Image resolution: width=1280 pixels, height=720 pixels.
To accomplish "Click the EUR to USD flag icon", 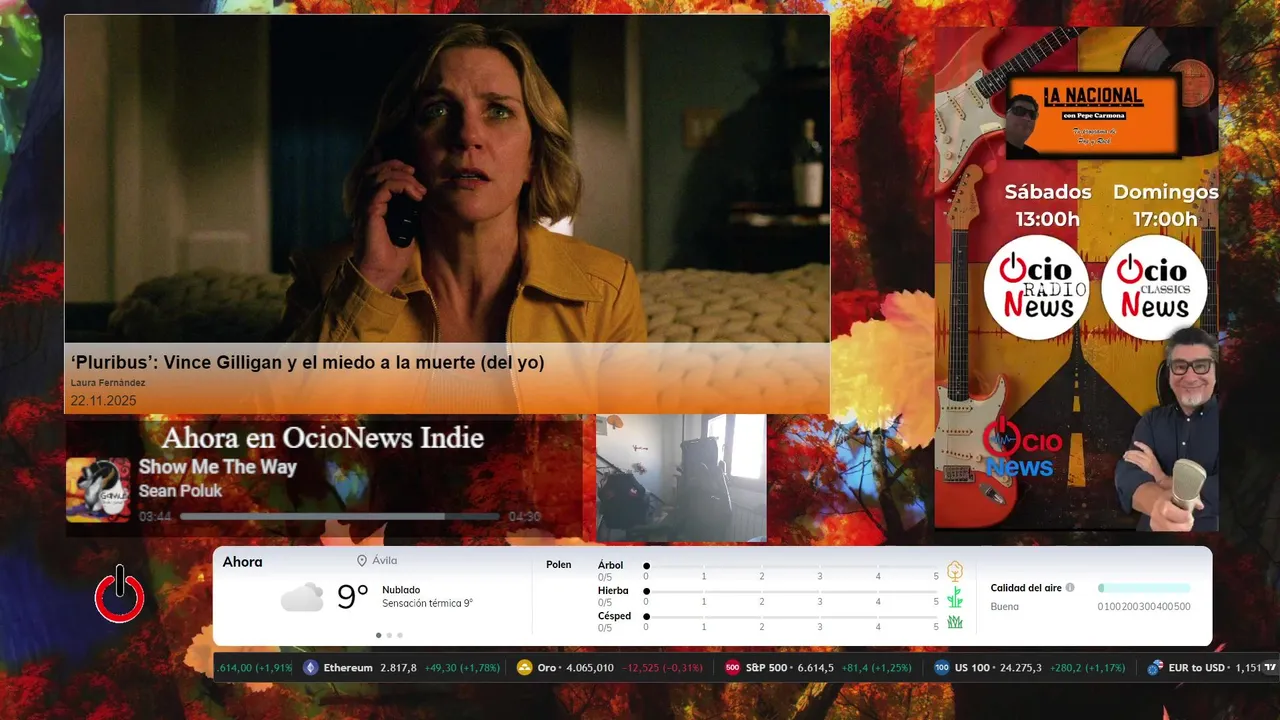I will pos(1156,667).
